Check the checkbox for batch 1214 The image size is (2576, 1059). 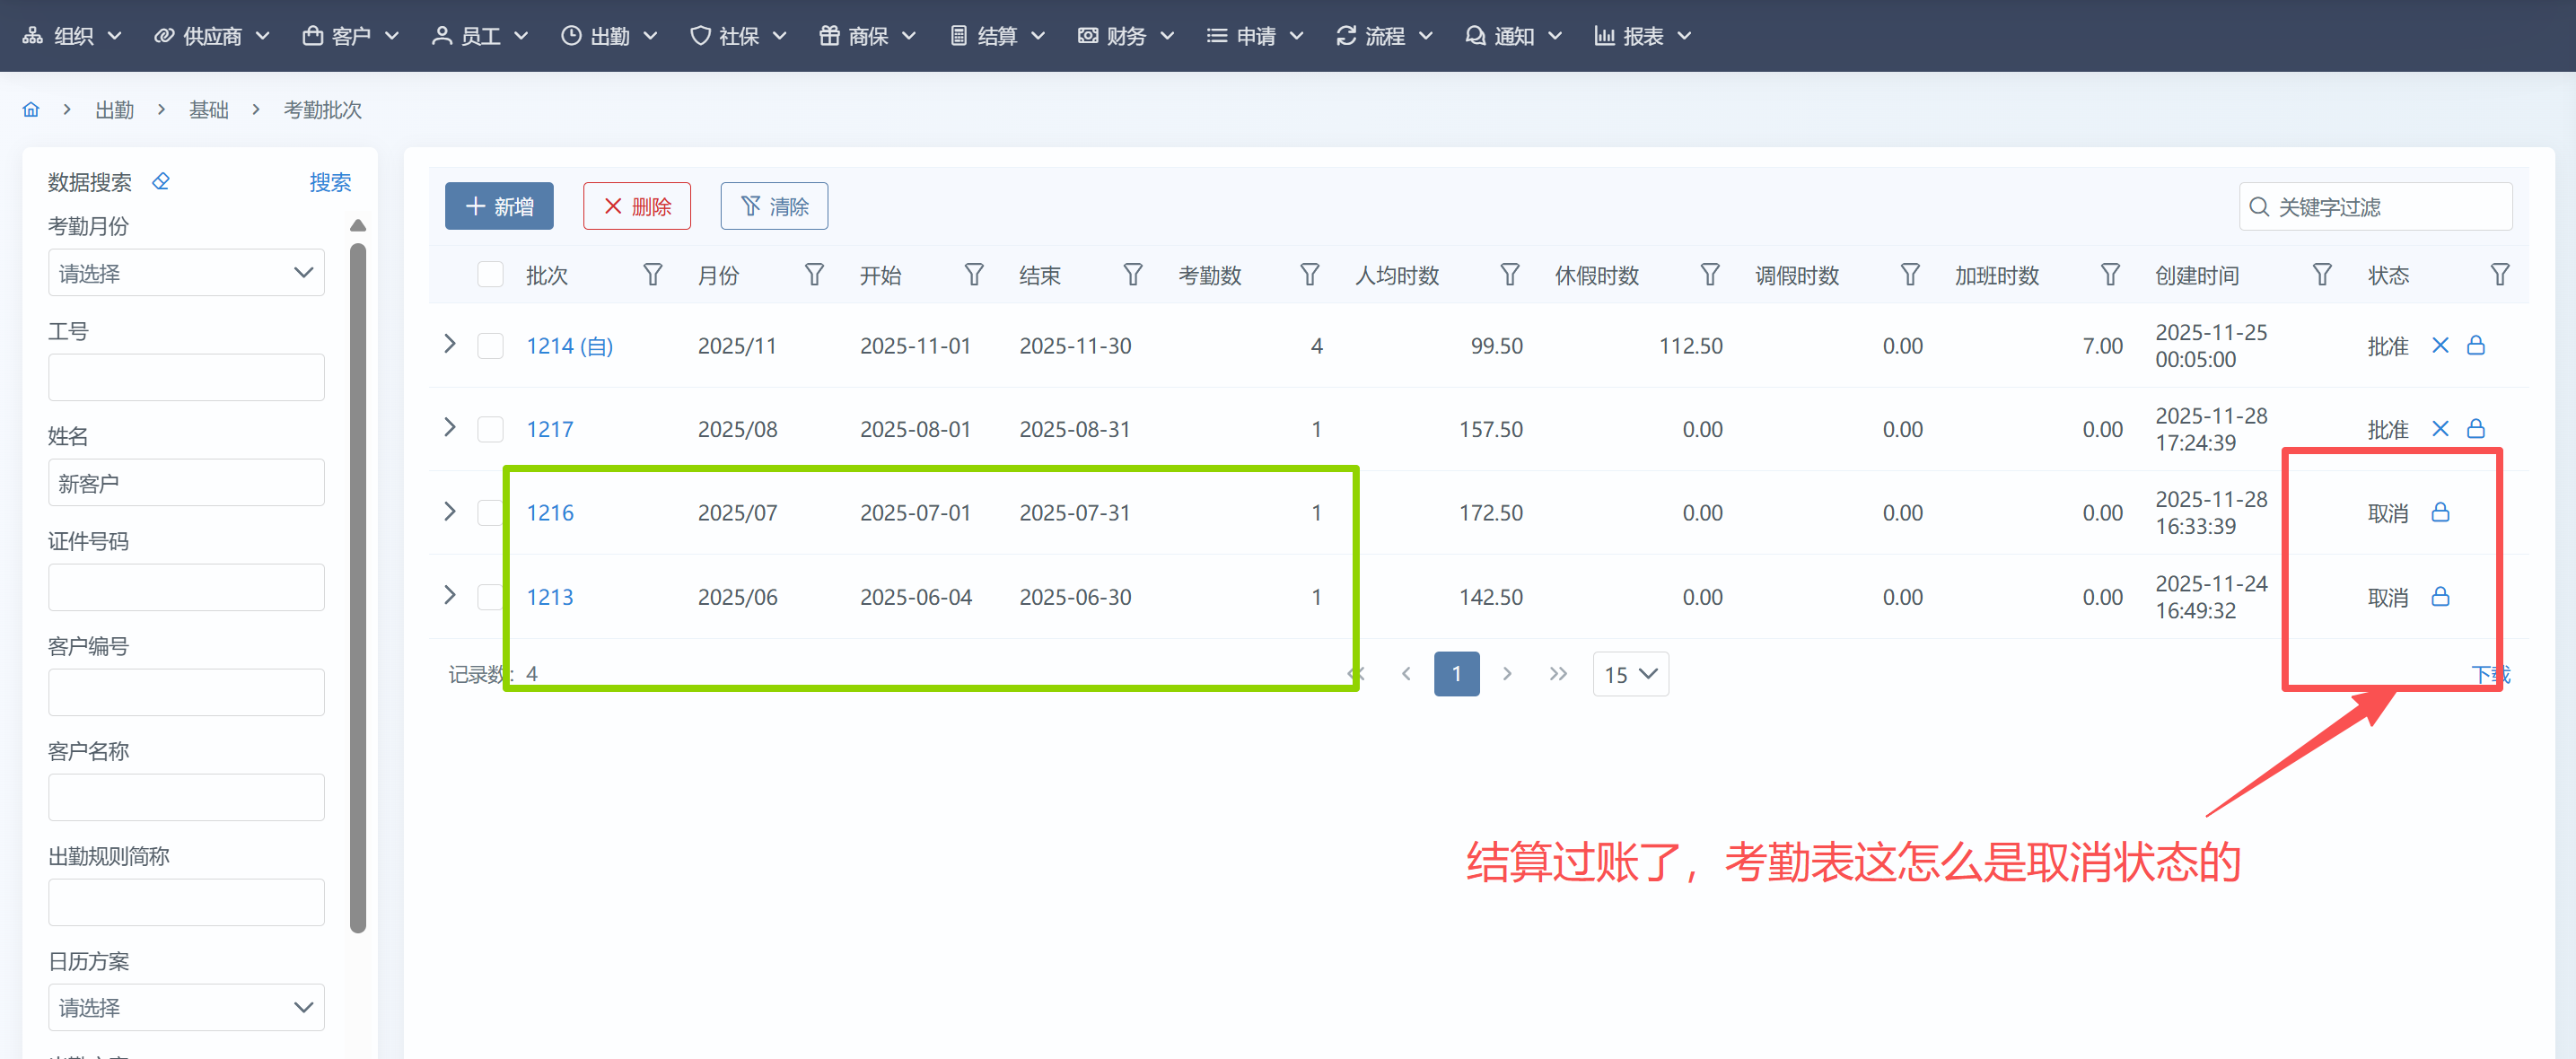pos(490,346)
